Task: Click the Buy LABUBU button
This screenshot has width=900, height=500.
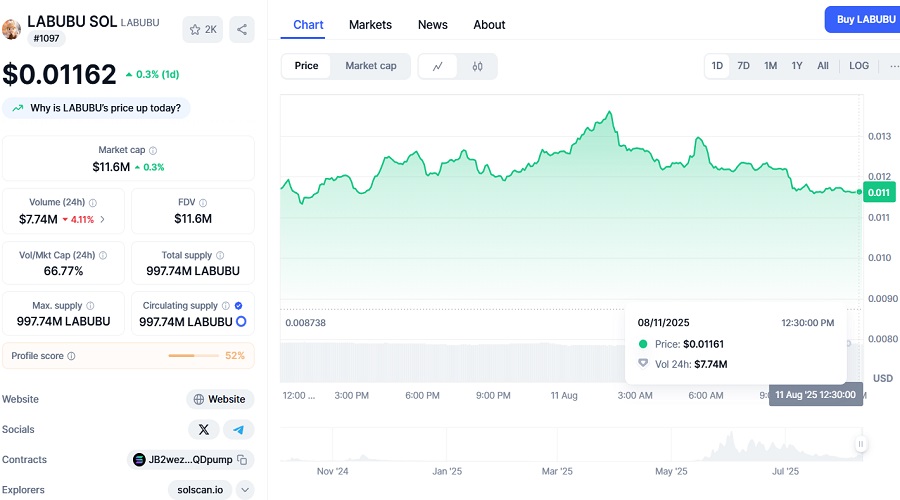Action: coord(862,19)
